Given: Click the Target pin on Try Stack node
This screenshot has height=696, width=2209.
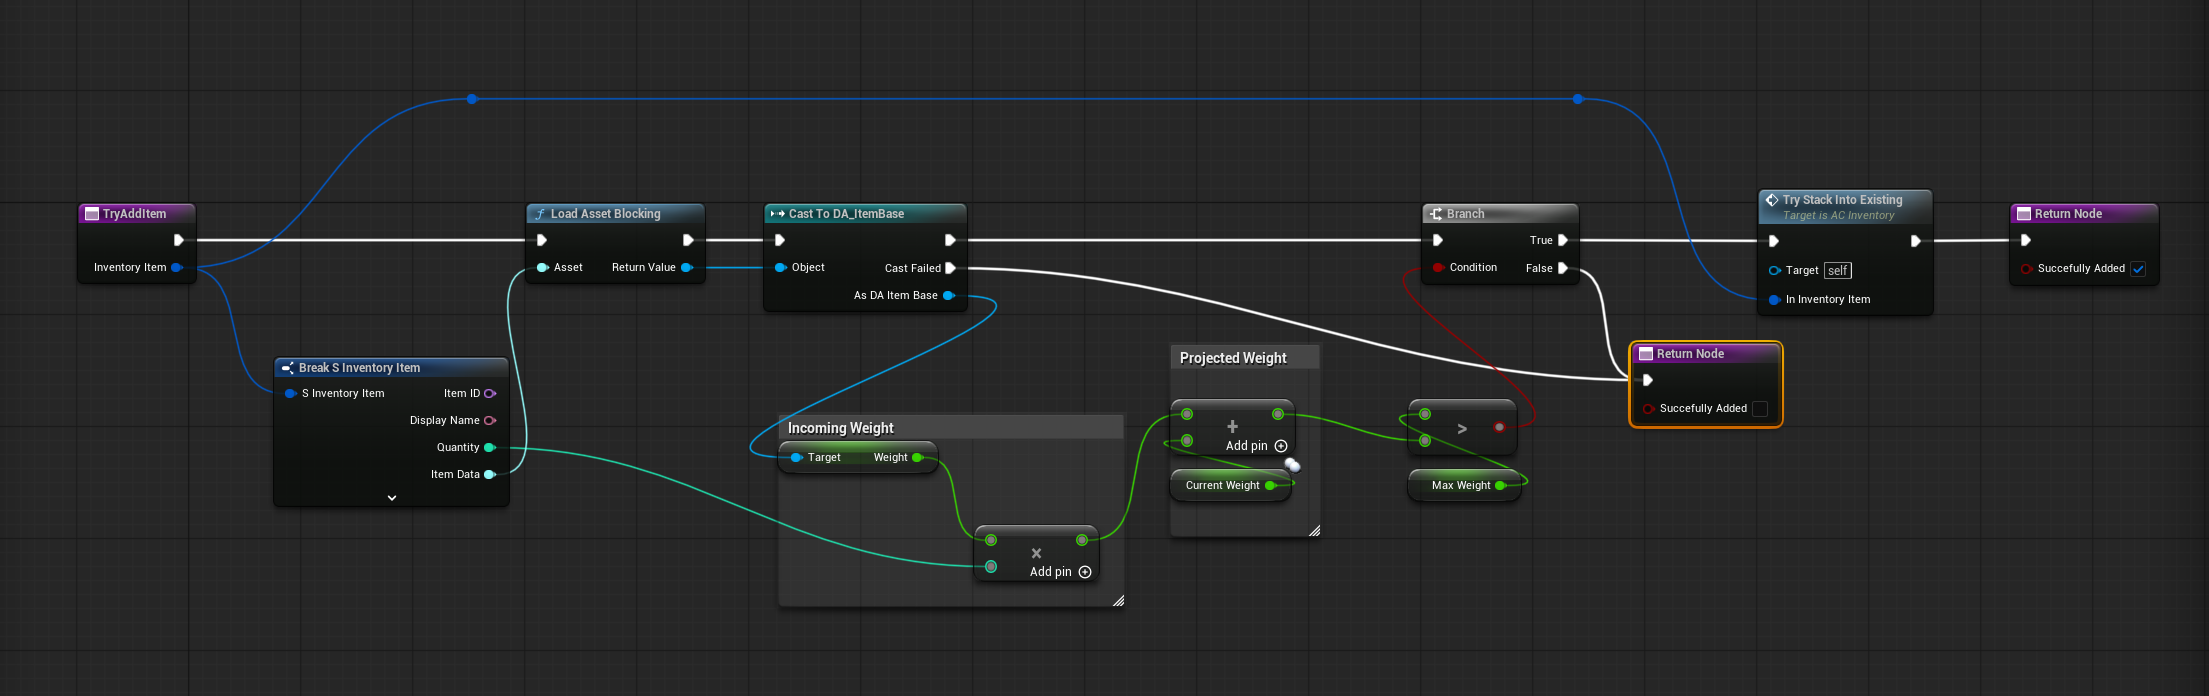Looking at the screenshot, I should tap(1774, 270).
